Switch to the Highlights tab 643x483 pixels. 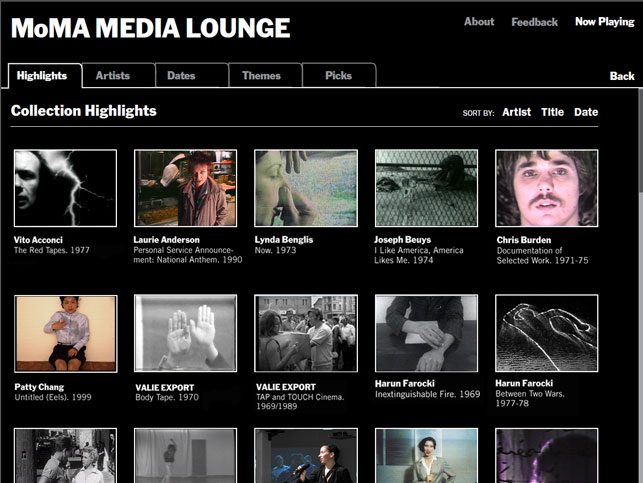click(45, 75)
